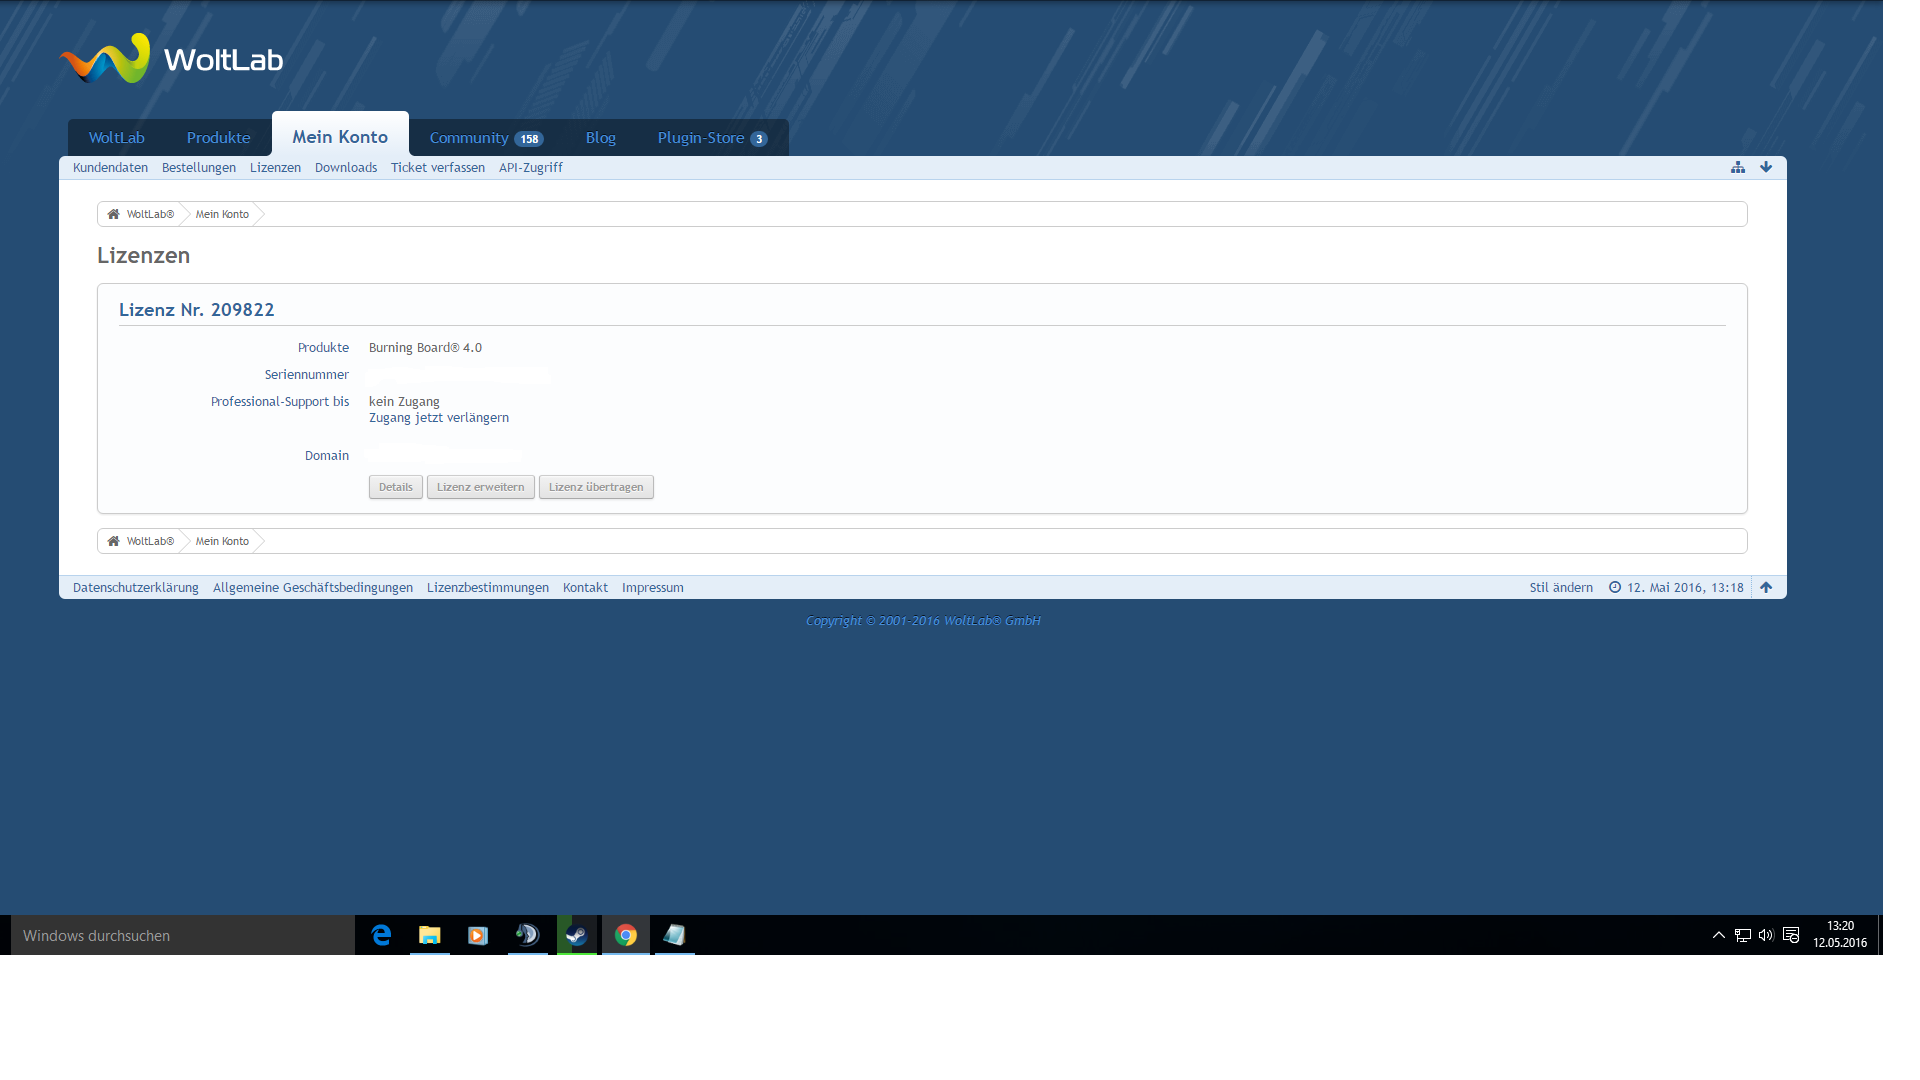The width and height of the screenshot is (1920, 1080).
Task: Click the Zugang jetzt verlängern link
Action: click(439, 418)
